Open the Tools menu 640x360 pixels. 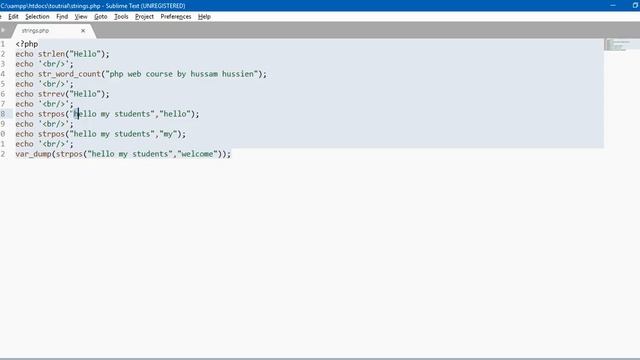[x=121, y=17]
